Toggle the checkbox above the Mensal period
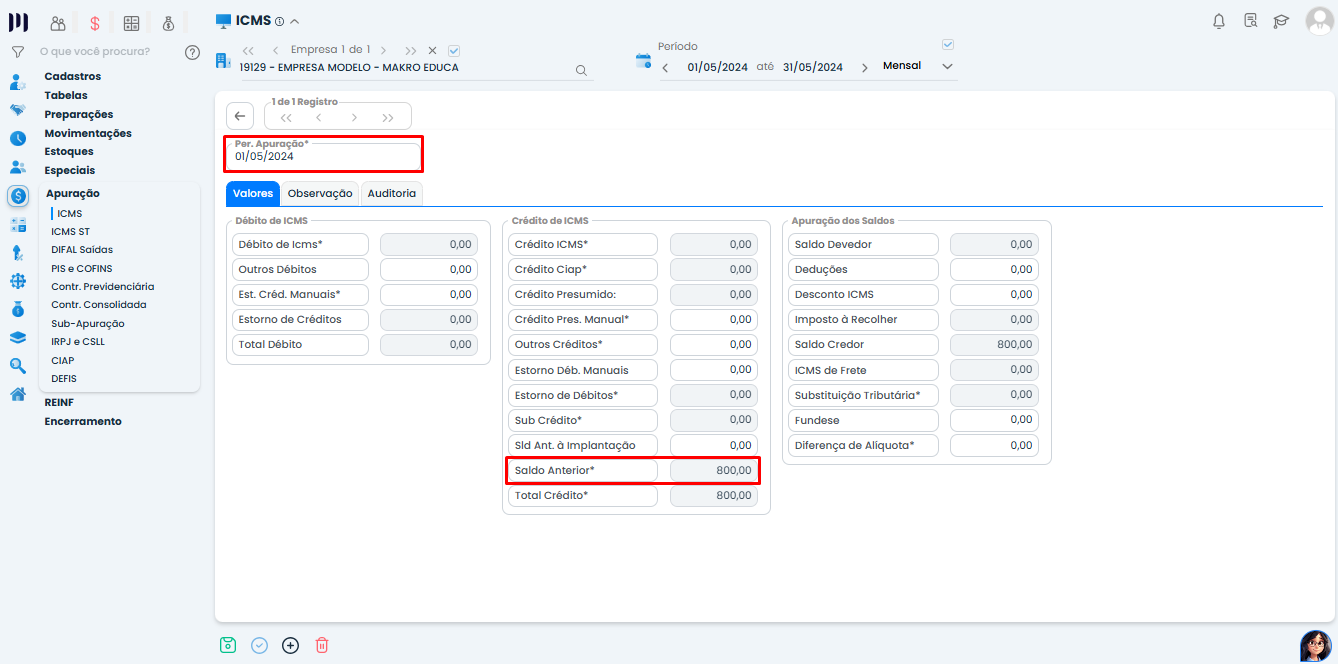 point(948,44)
